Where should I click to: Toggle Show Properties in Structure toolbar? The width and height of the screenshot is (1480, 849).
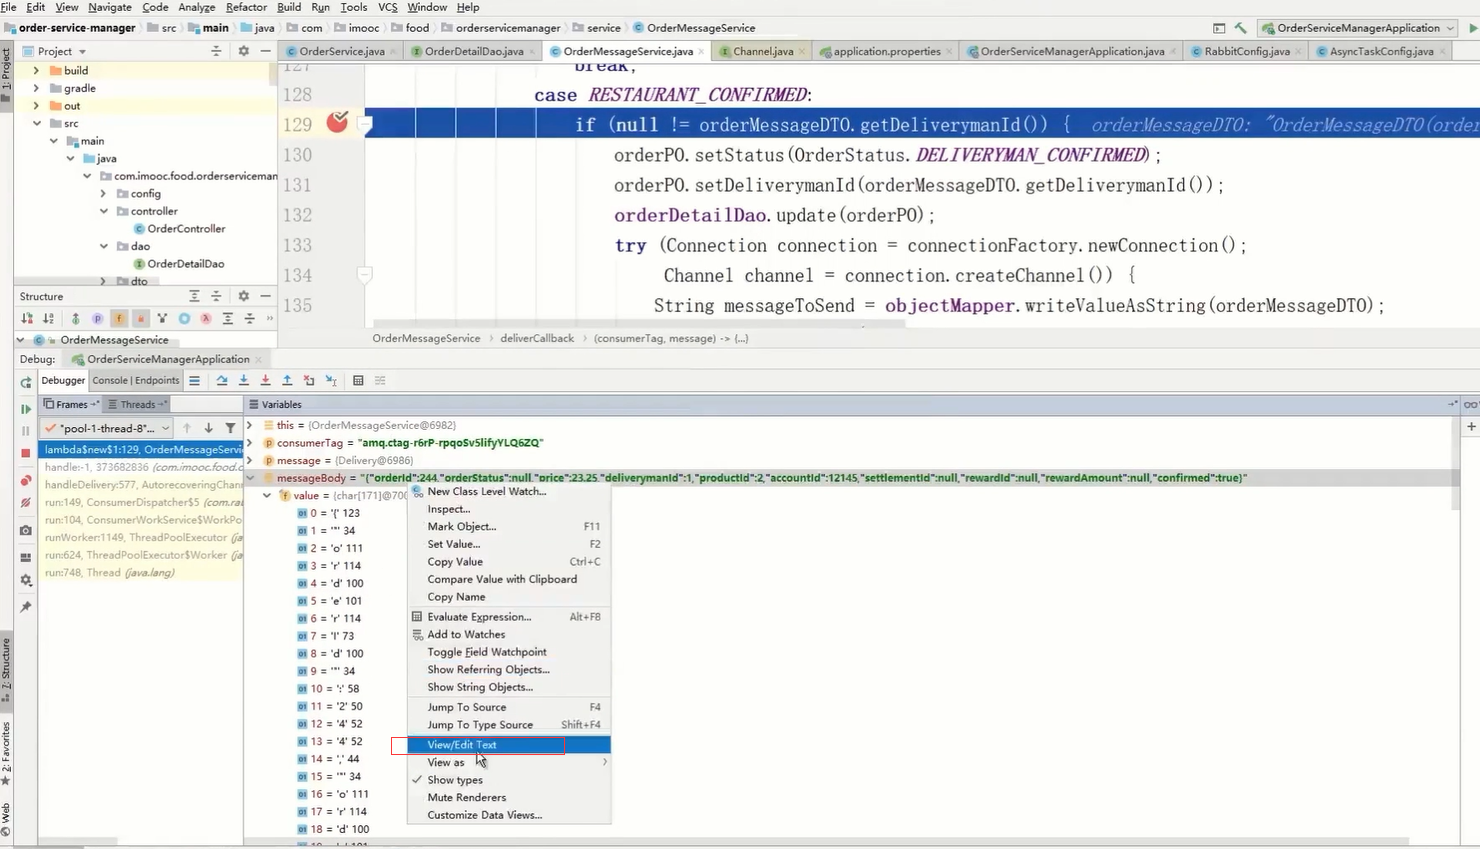(97, 319)
